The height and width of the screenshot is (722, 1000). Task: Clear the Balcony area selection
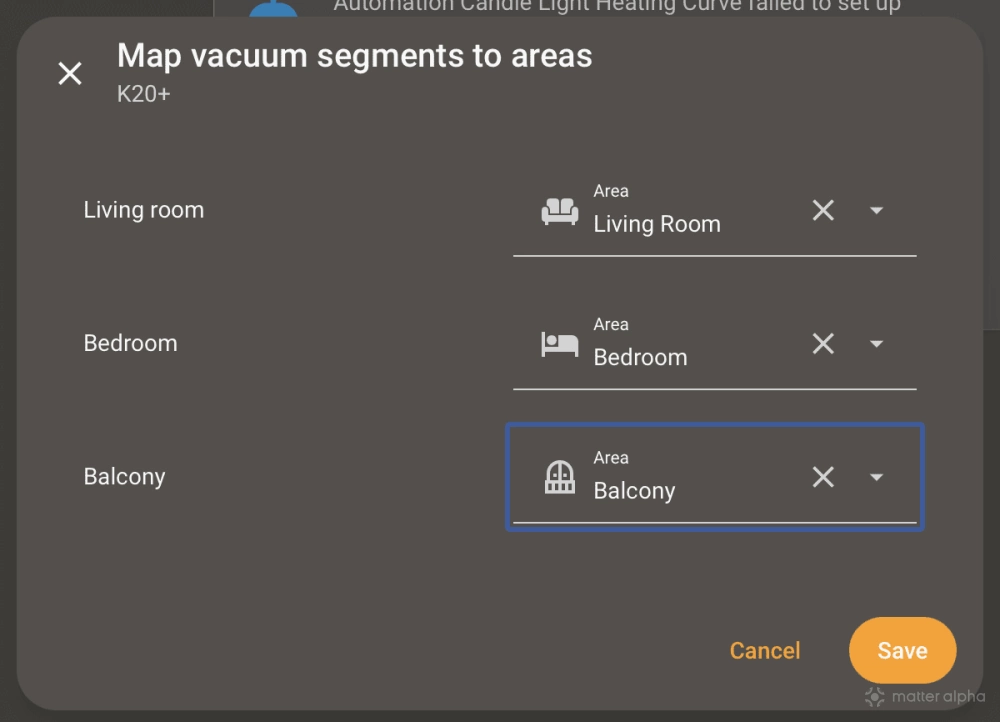pyautogui.click(x=822, y=477)
